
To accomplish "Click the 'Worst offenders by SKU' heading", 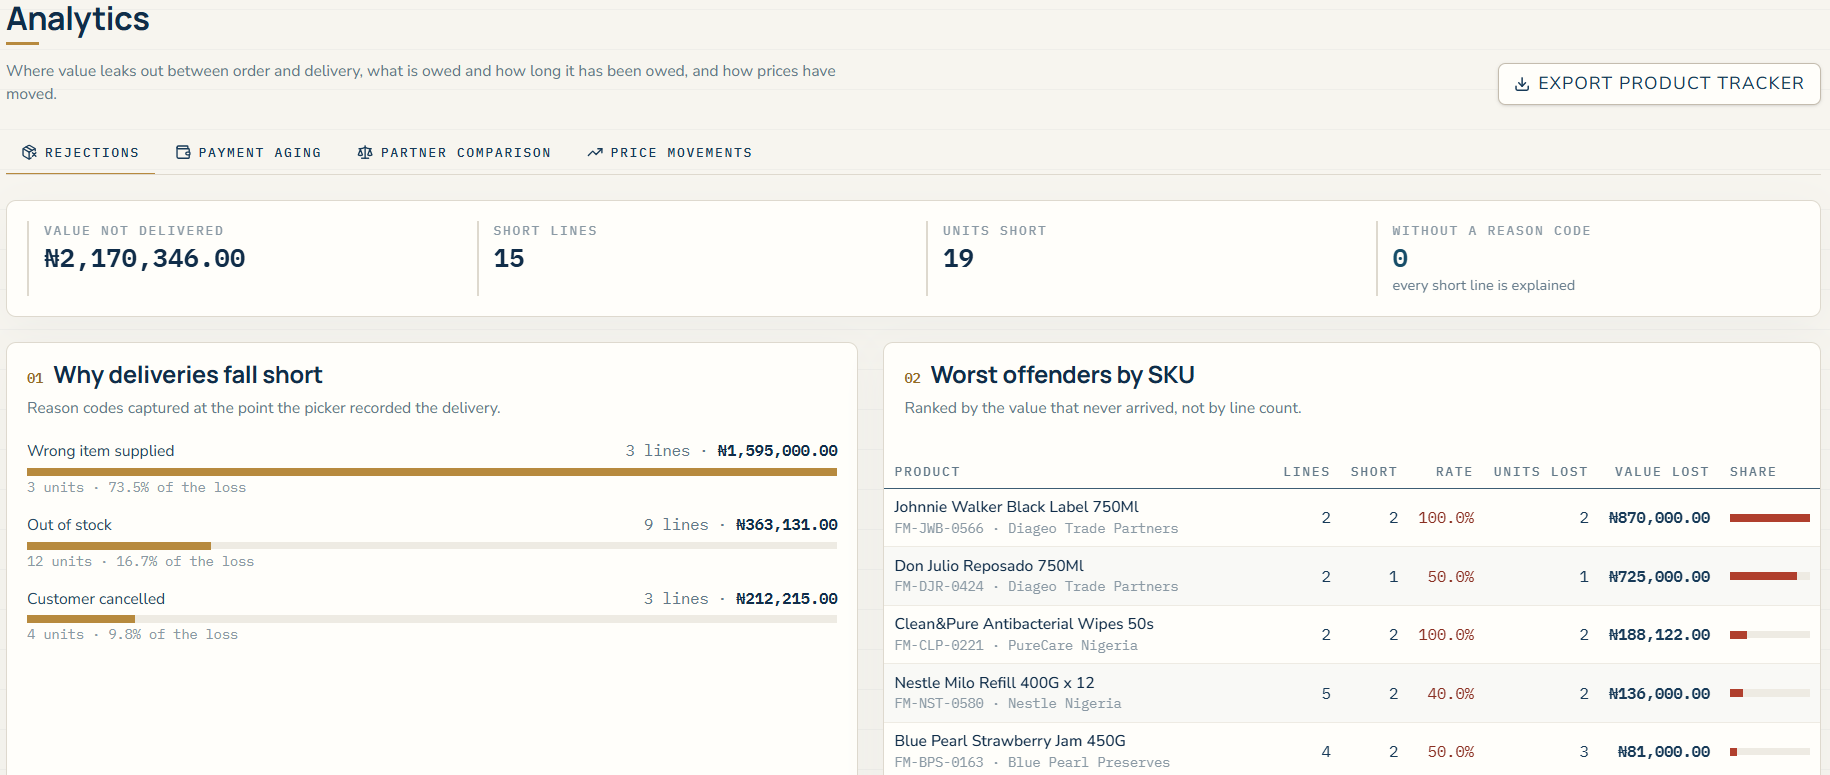I will pos(1063,375).
